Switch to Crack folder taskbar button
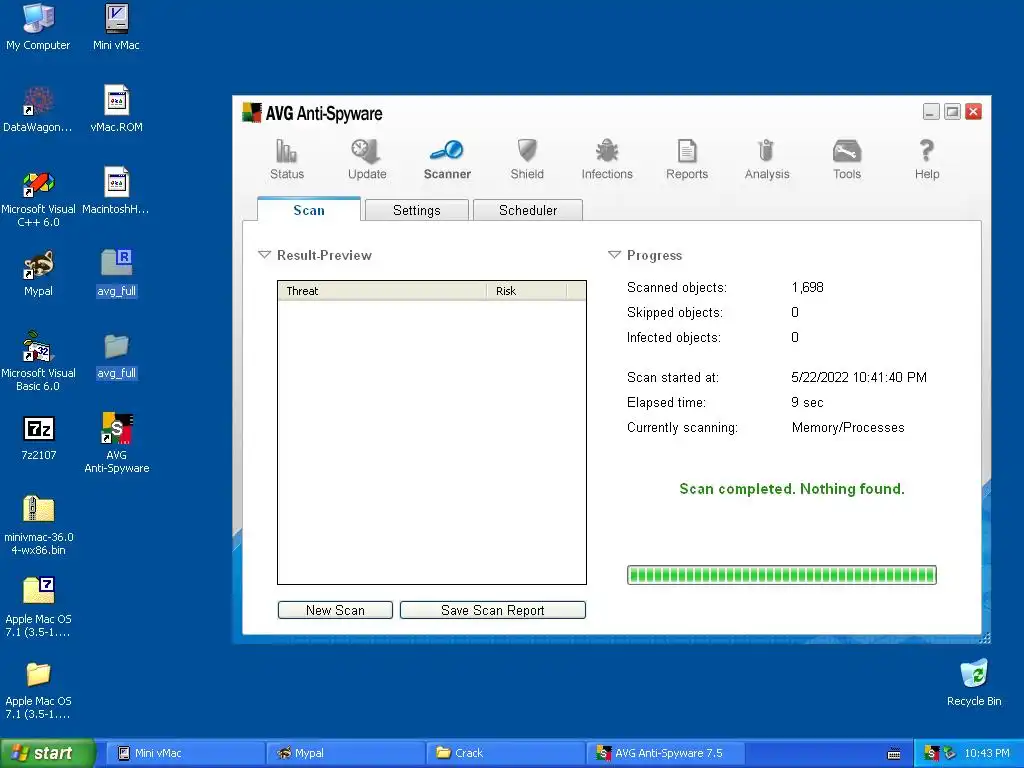 (506, 753)
